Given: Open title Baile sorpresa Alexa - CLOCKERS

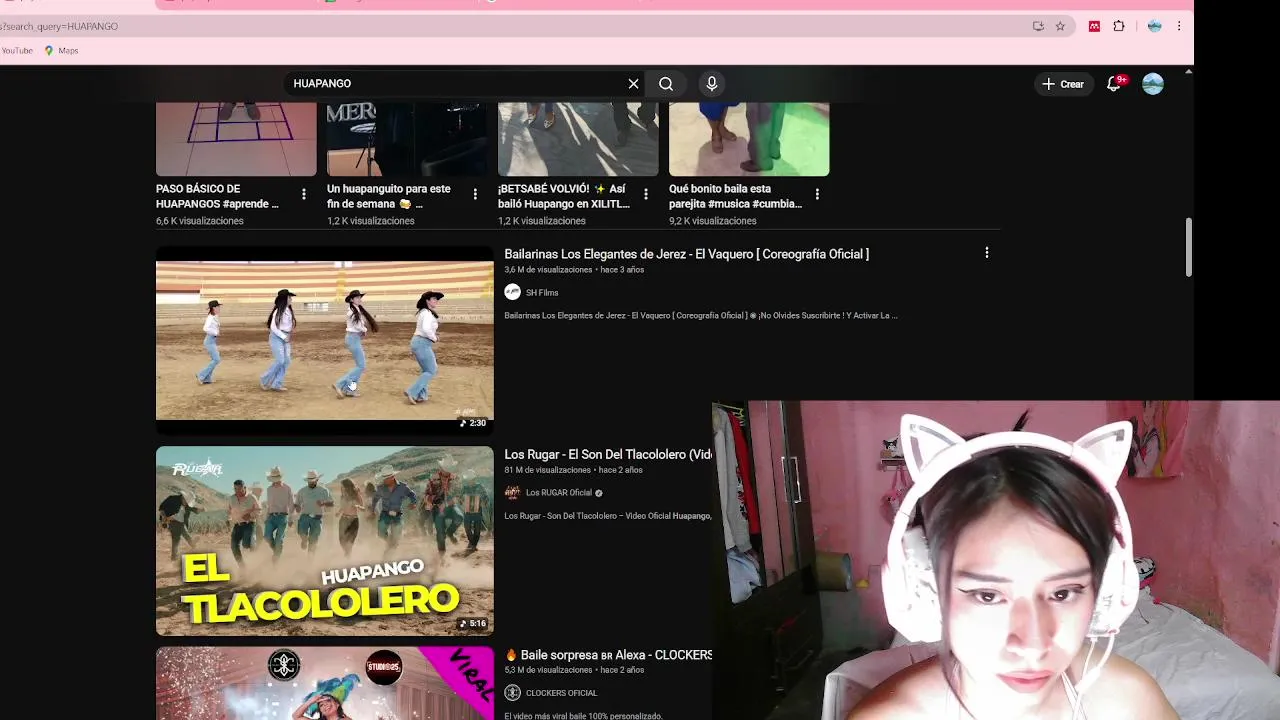Looking at the screenshot, I should click(608, 655).
